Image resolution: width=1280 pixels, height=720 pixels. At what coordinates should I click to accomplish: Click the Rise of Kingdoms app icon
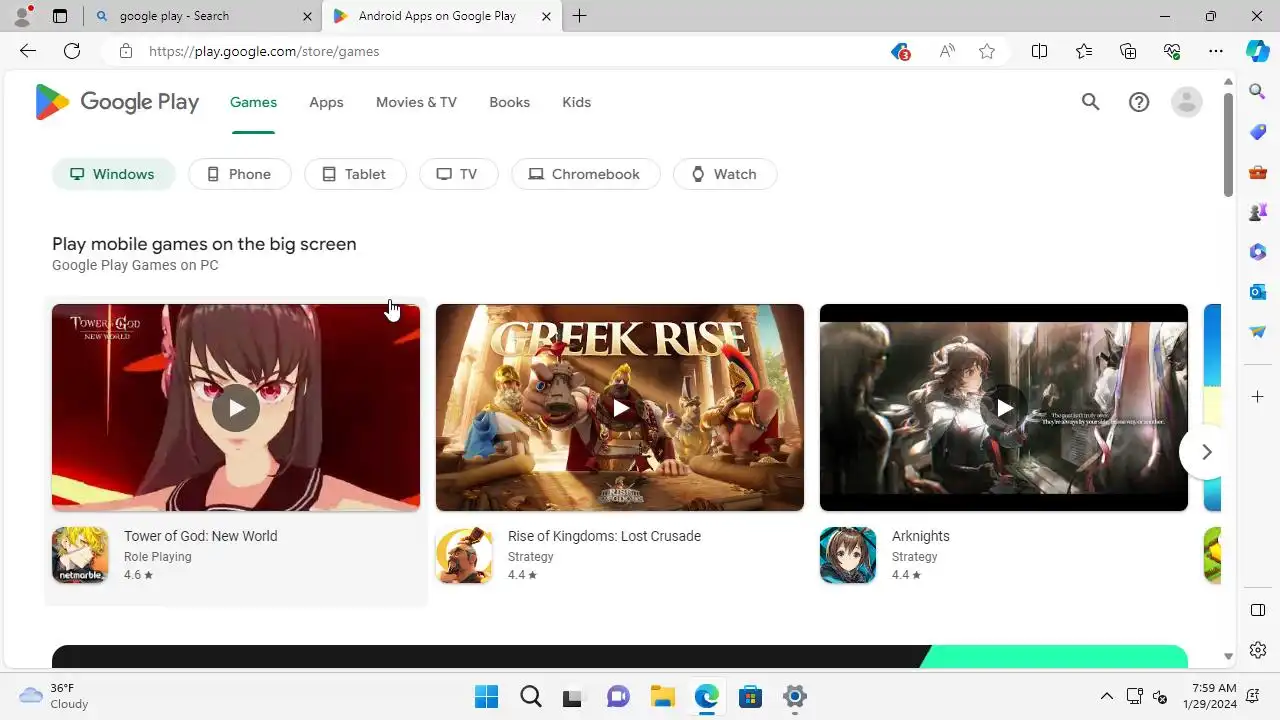coord(464,555)
